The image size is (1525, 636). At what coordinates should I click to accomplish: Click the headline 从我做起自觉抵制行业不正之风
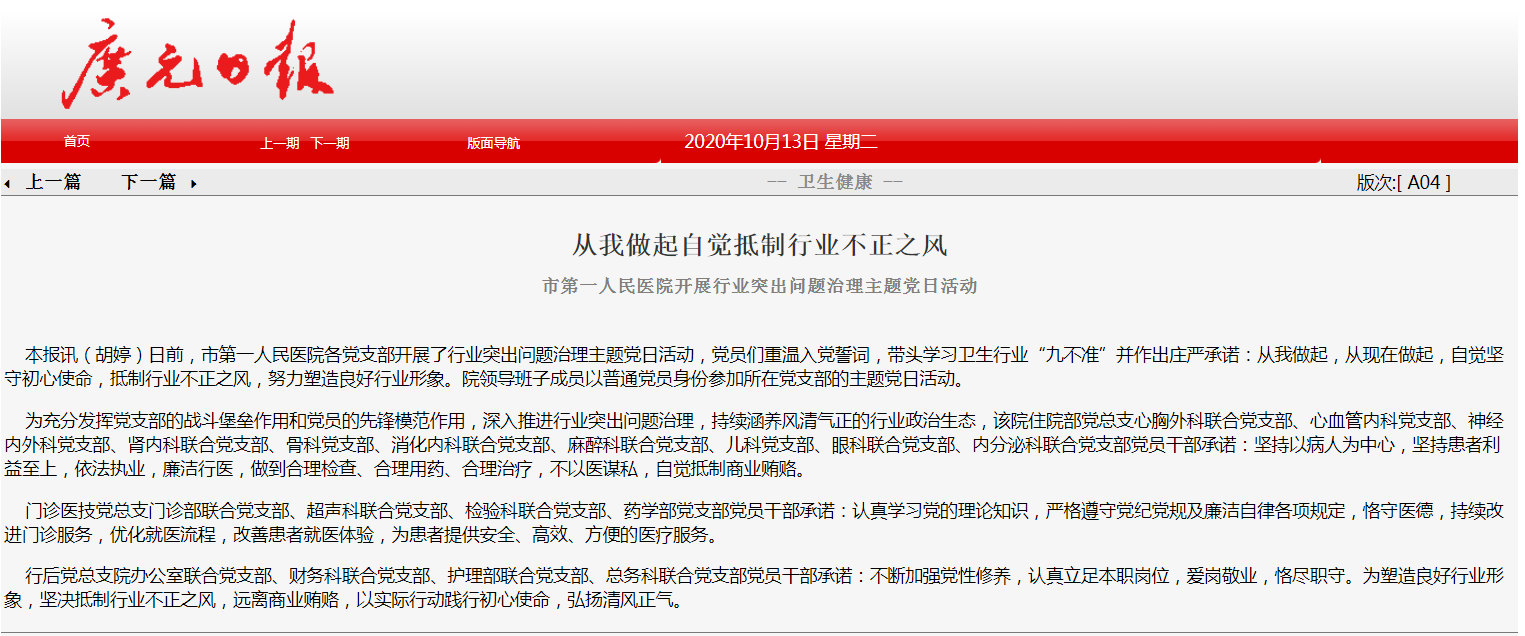(759, 245)
